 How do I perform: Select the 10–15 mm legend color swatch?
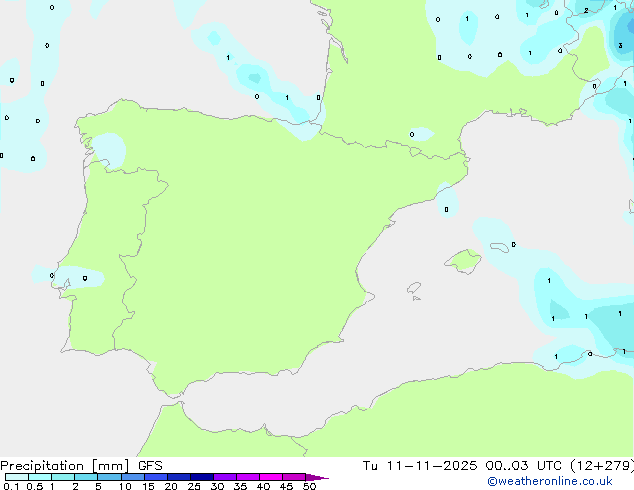[x=133, y=477]
